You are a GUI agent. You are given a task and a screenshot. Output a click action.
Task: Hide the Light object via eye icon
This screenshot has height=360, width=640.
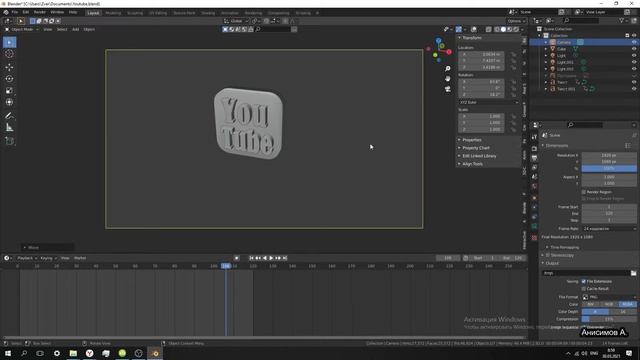pyautogui.click(x=634, y=56)
